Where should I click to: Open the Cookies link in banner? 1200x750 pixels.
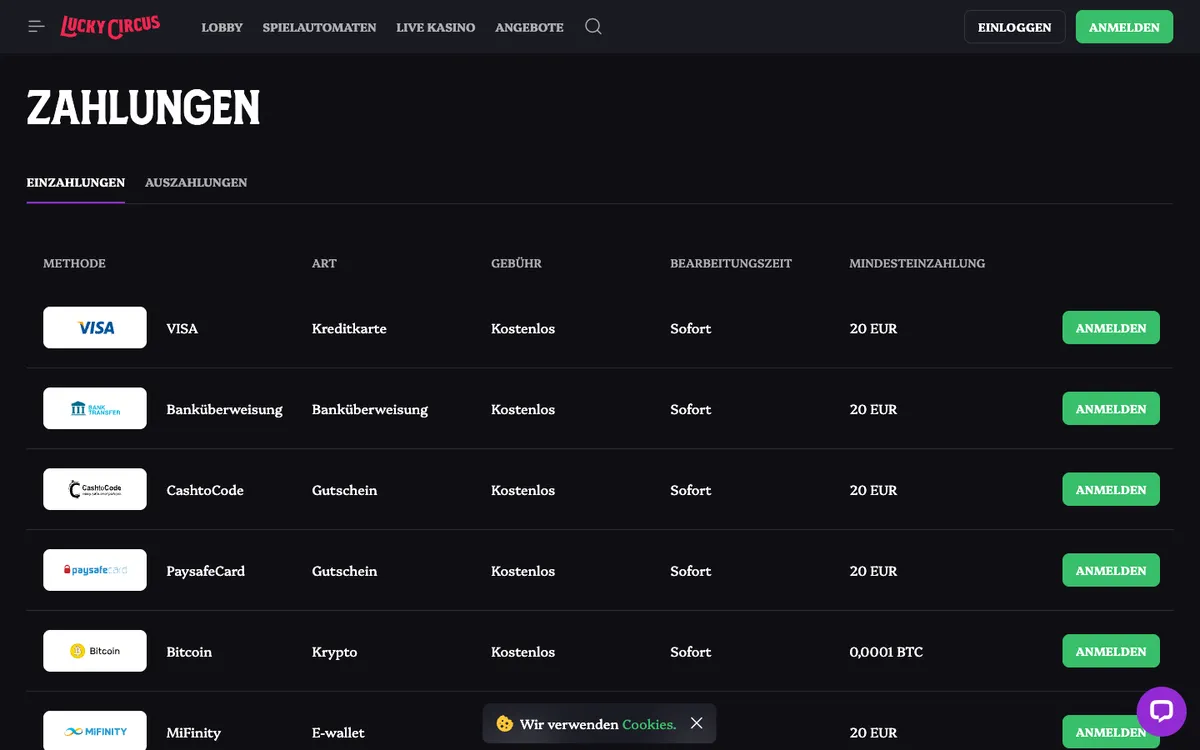[649, 724]
